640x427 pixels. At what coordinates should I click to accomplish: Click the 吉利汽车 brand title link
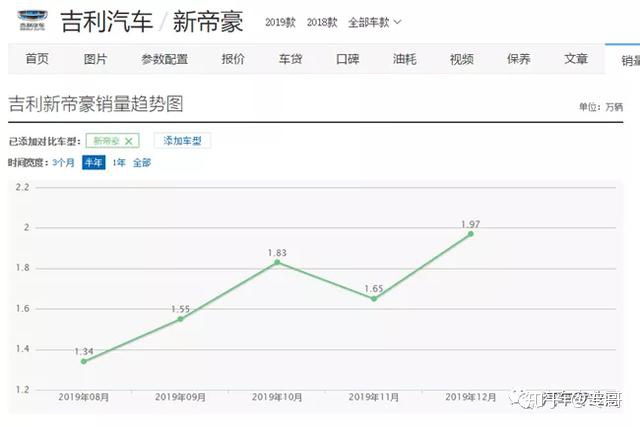107,21
